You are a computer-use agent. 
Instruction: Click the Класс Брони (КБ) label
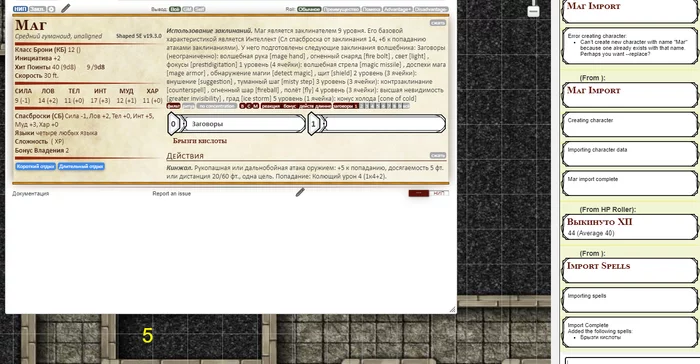(41, 50)
